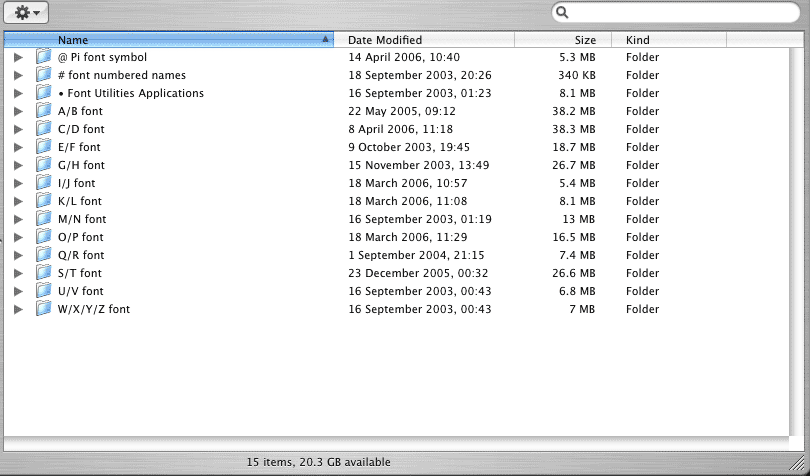The width and height of the screenshot is (810, 476).
Task: Select the K/L font folder icon
Action: [44, 201]
